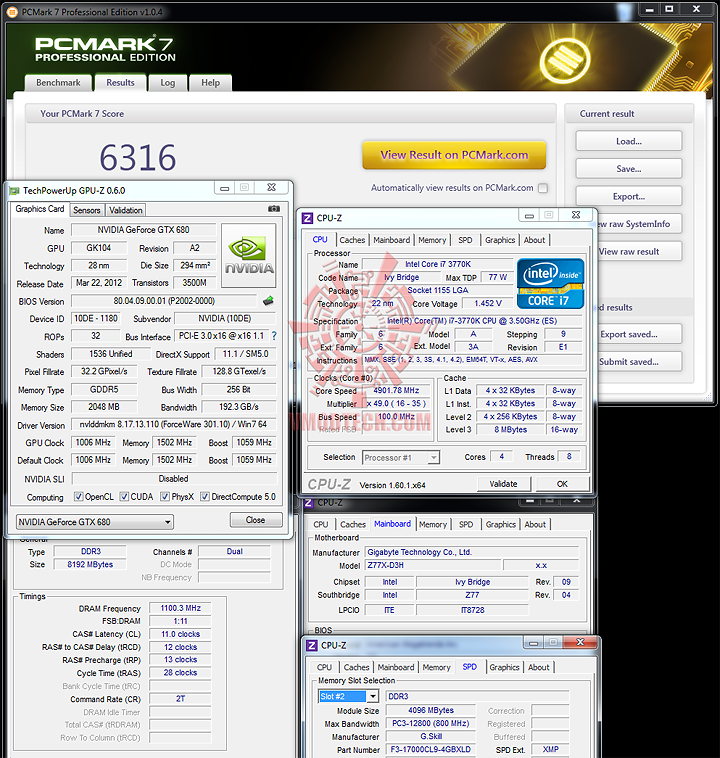Toggle Automatically view results on PCMark.com

click(x=543, y=188)
